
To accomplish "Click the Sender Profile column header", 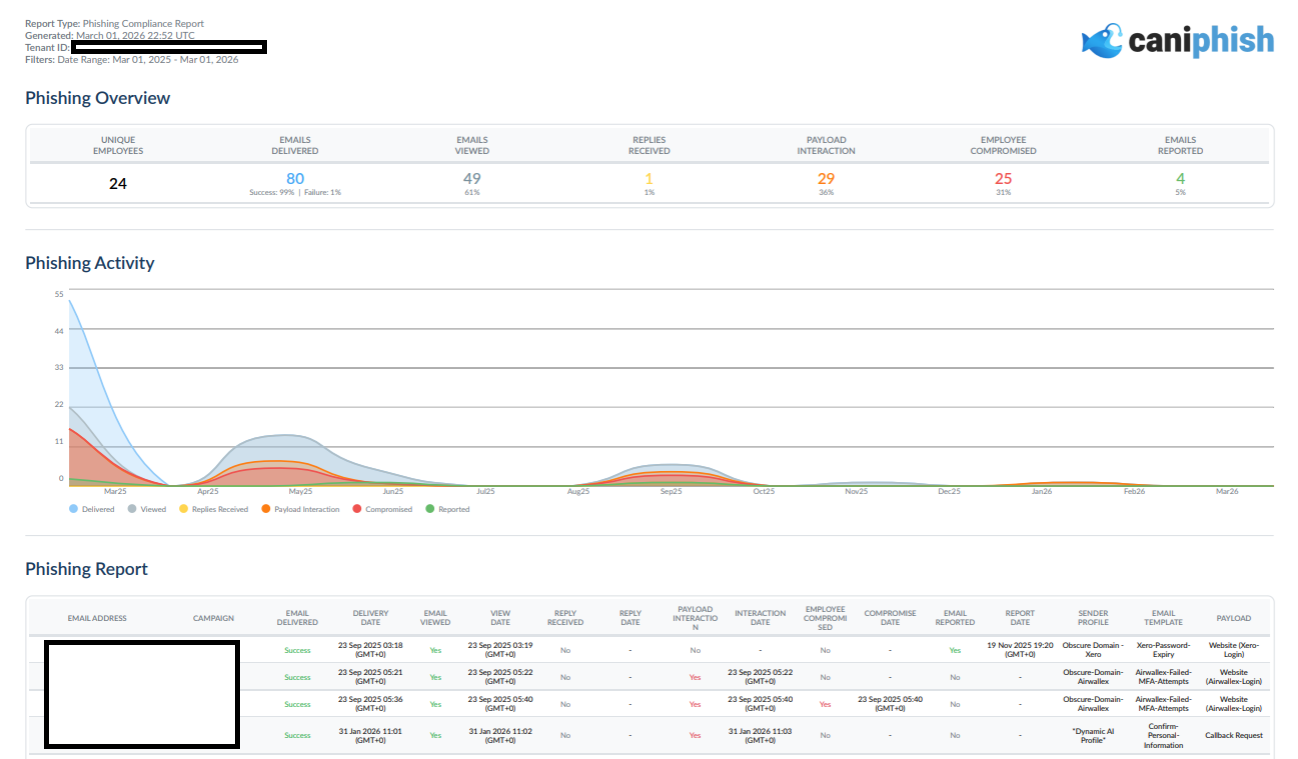I will (x=1093, y=618).
